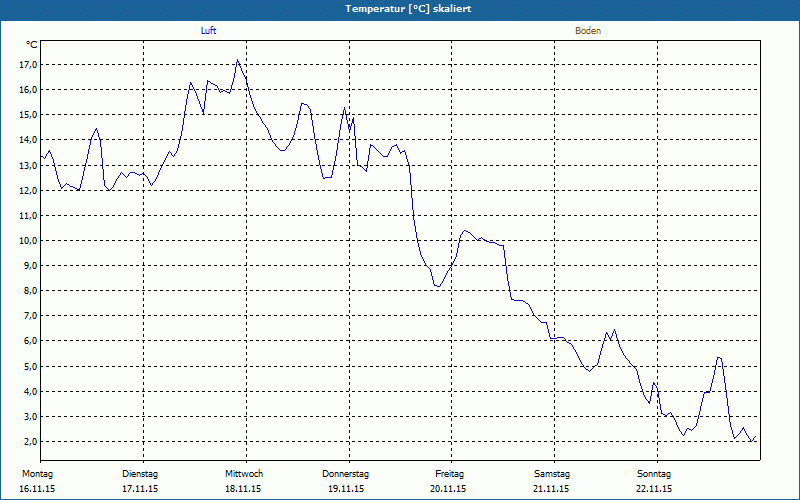Click the date 21.11.15
This screenshot has height=500, width=800.
[x=551, y=489]
